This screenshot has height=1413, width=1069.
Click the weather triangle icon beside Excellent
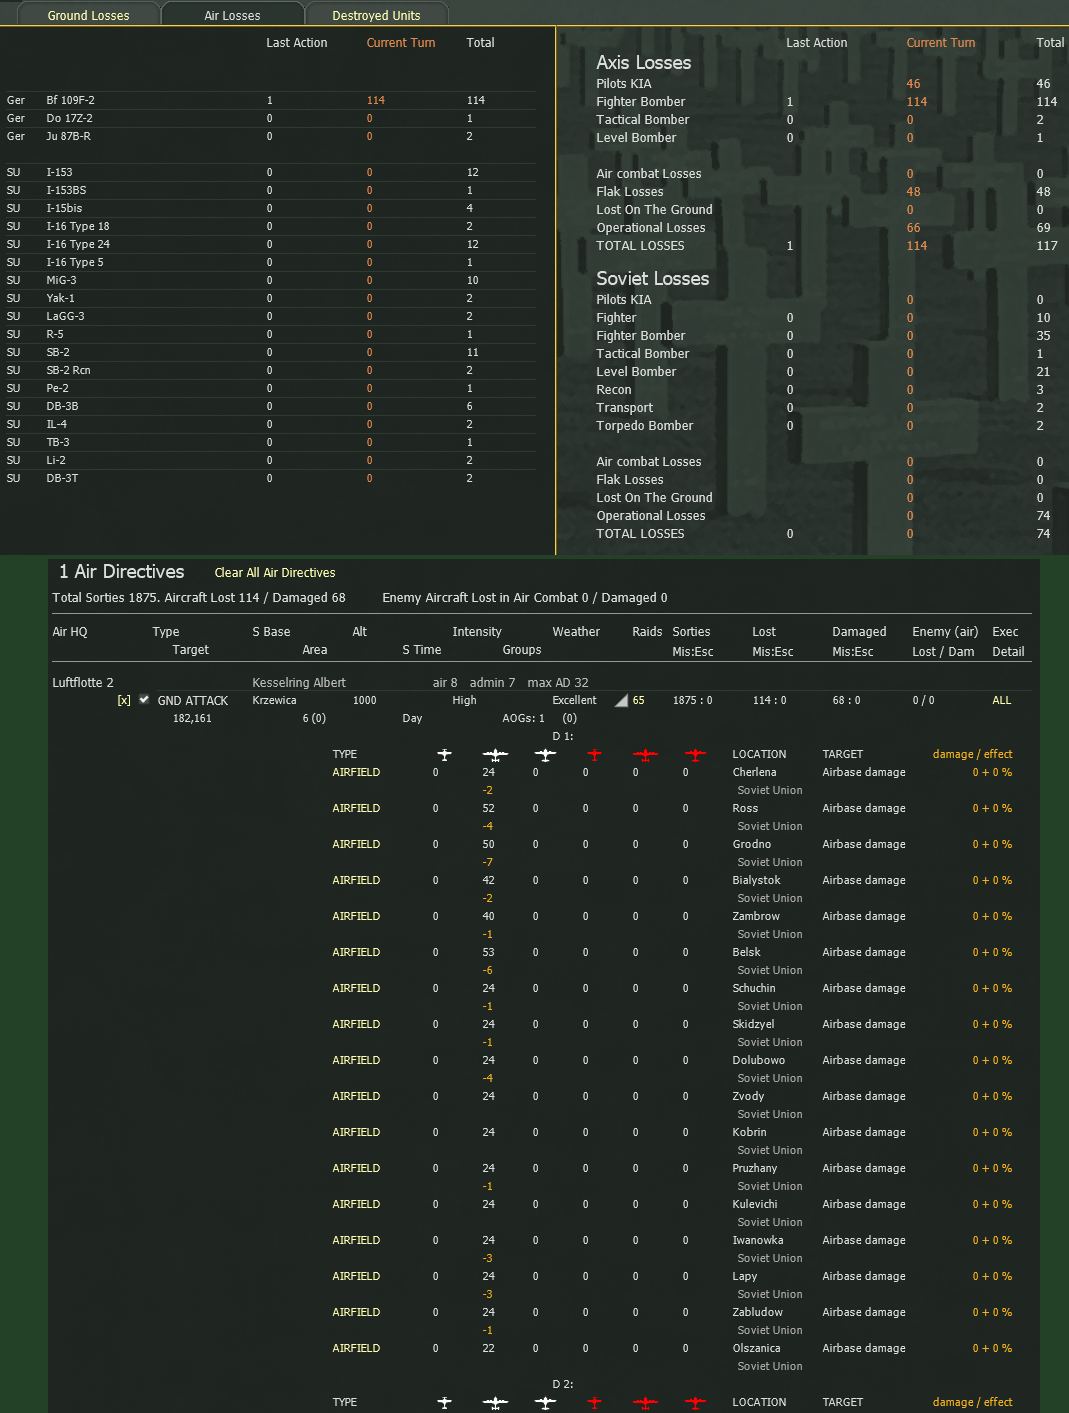pos(621,700)
